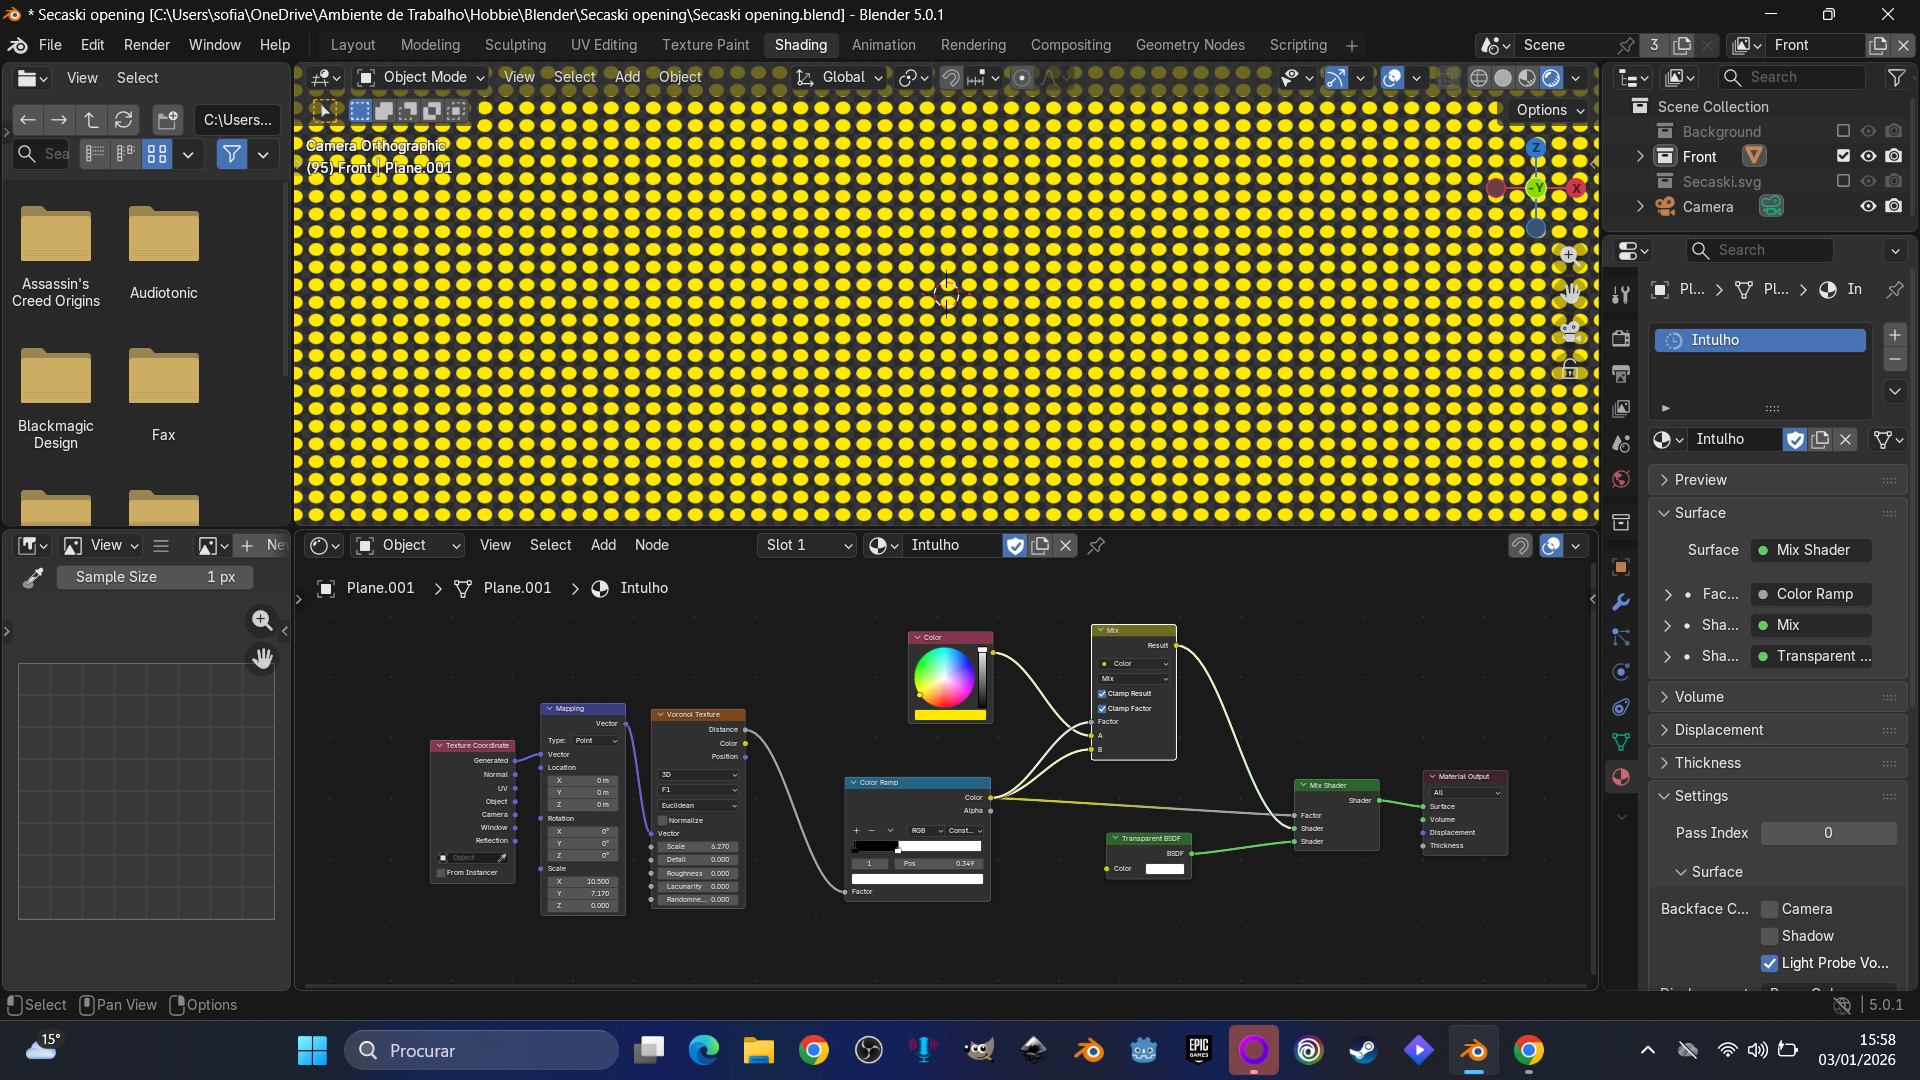The image size is (1920, 1080).
Task: Expand the Volume panel
Action: click(x=1698, y=697)
